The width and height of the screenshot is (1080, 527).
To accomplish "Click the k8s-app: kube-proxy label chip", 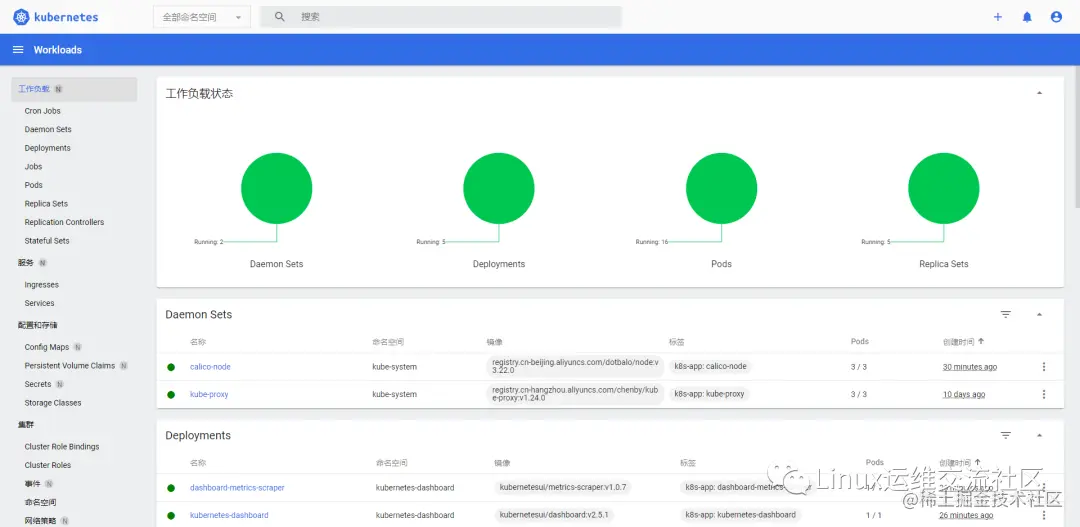I will click(709, 394).
